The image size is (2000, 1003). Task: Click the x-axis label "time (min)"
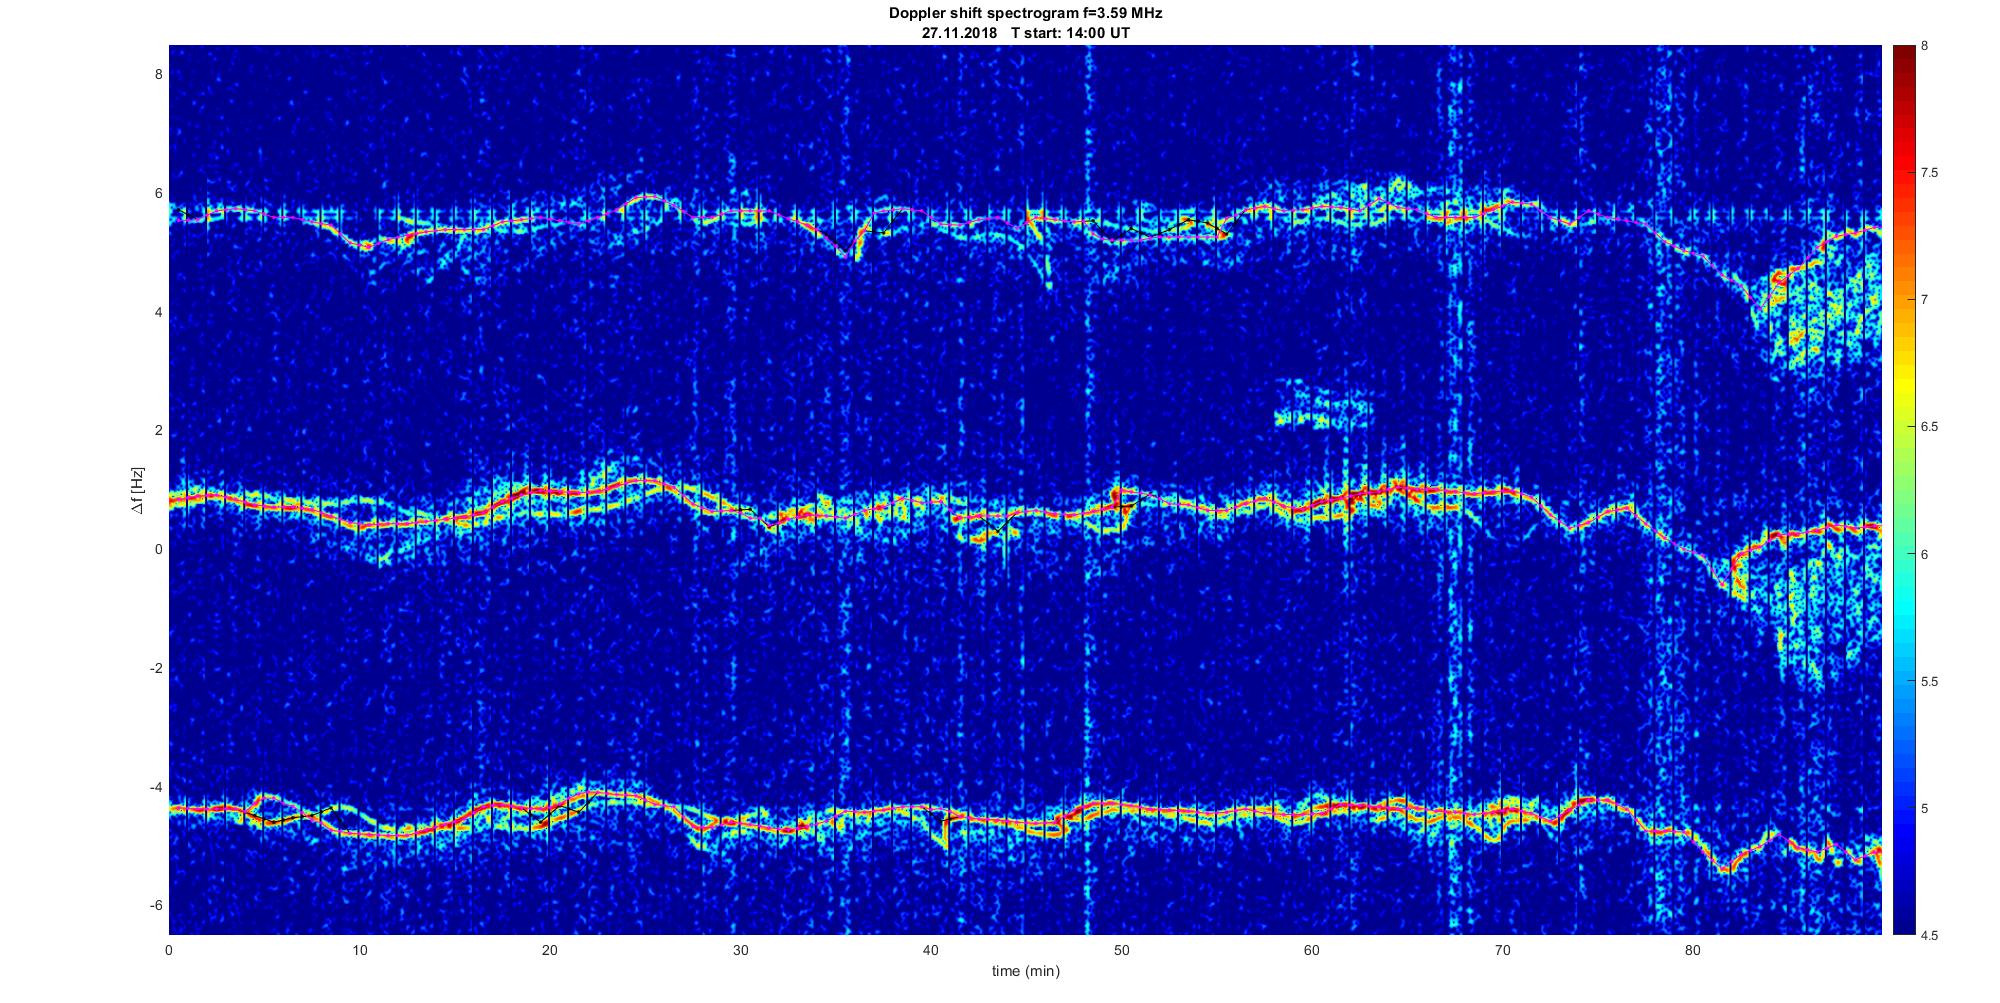(1025, 971)
